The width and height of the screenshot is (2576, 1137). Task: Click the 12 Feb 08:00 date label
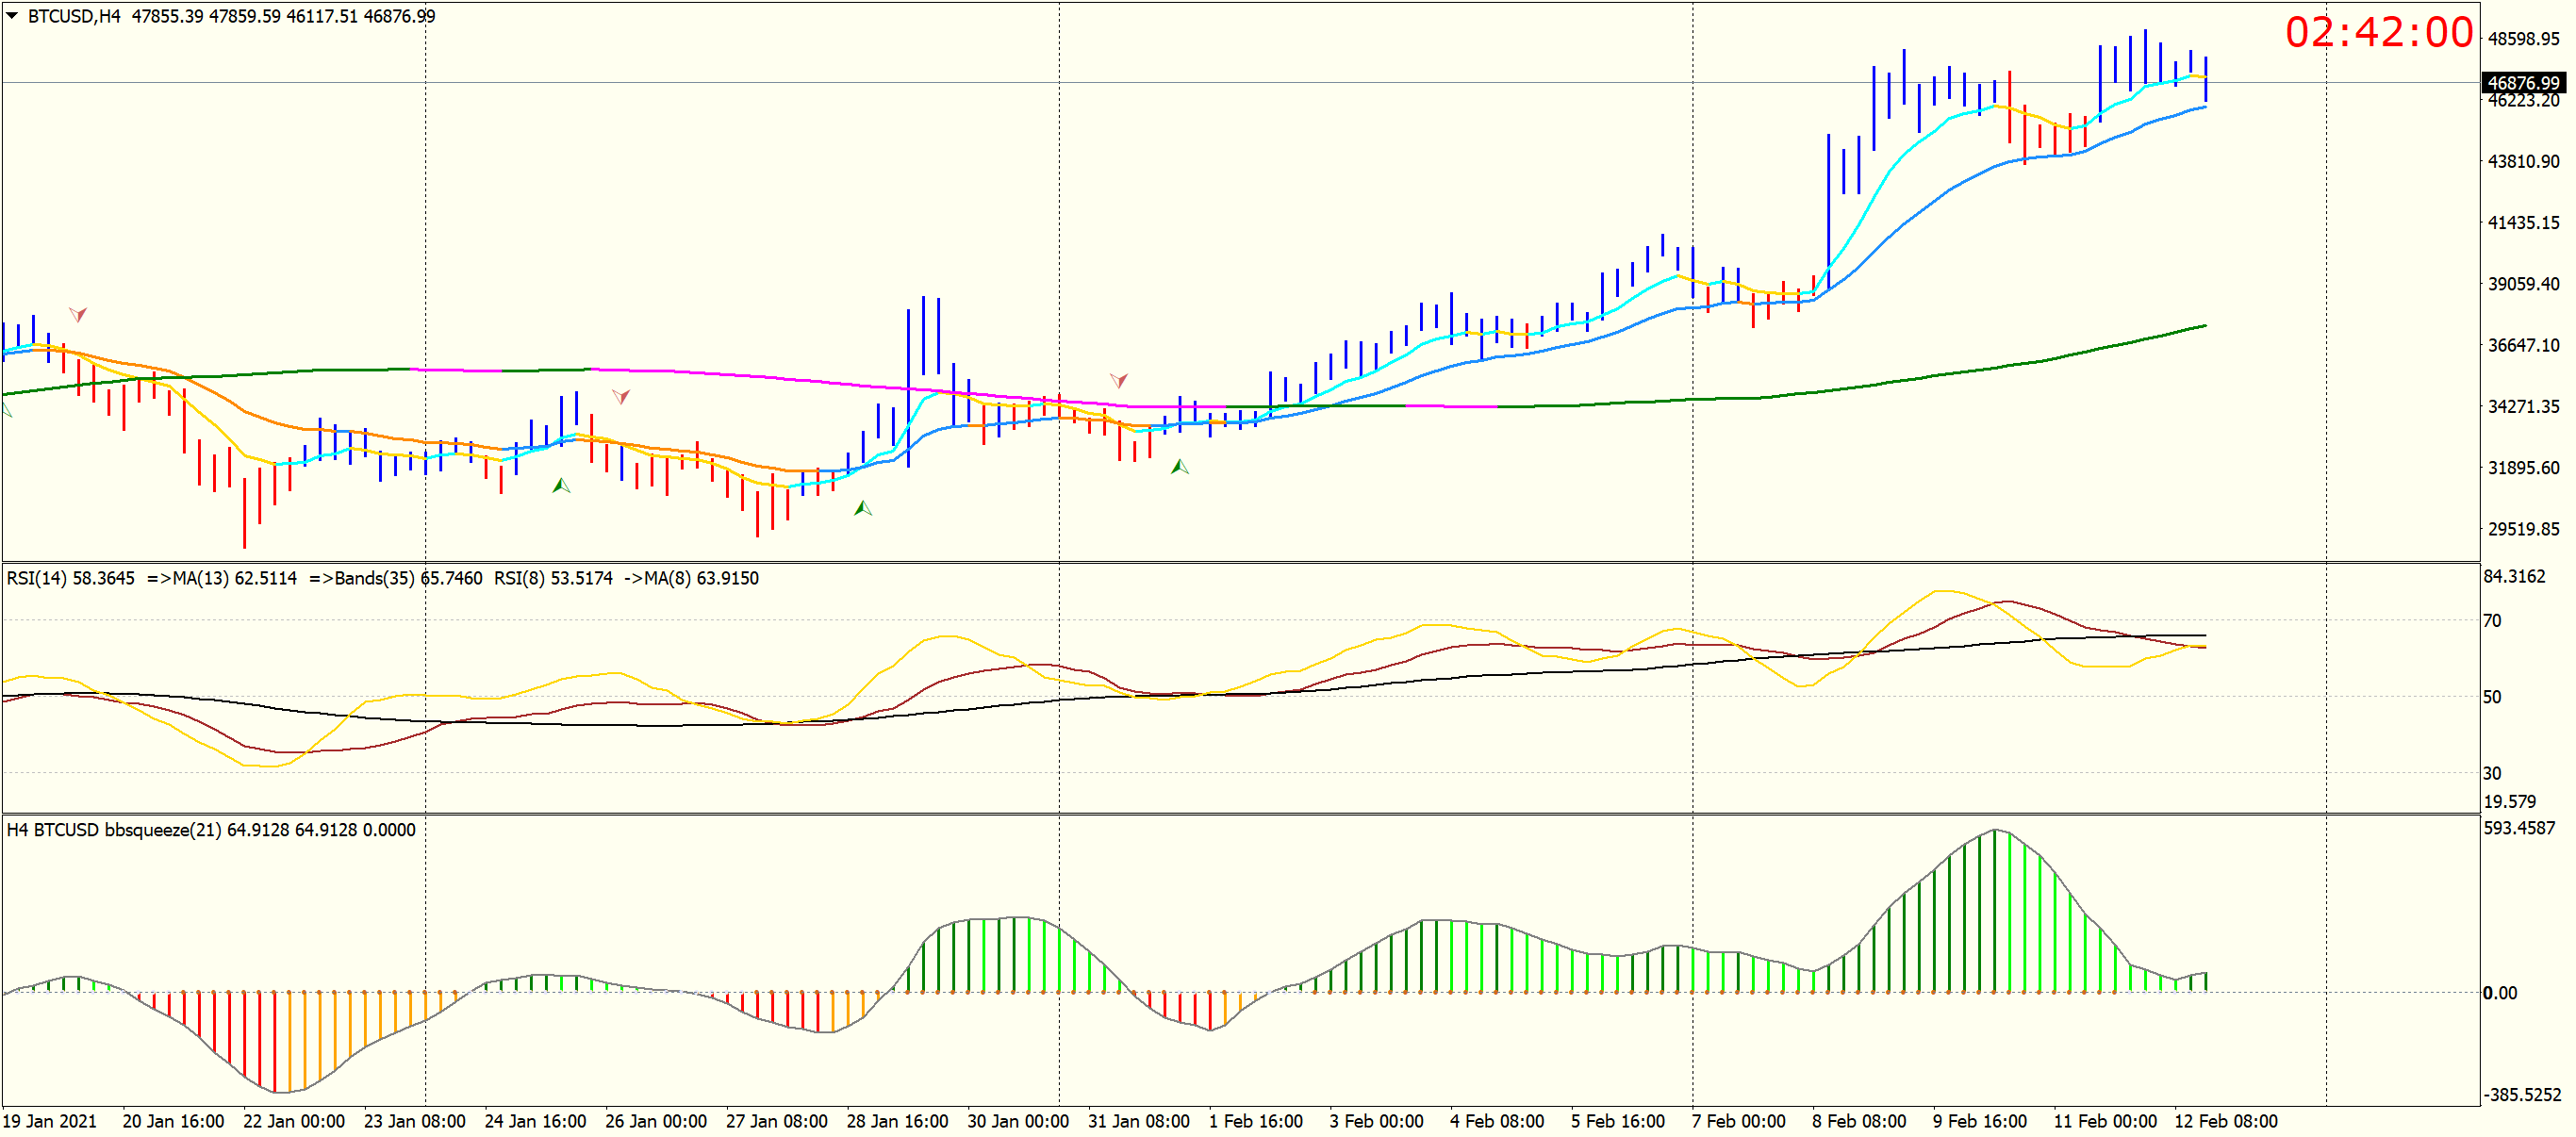point(2225,1121)
